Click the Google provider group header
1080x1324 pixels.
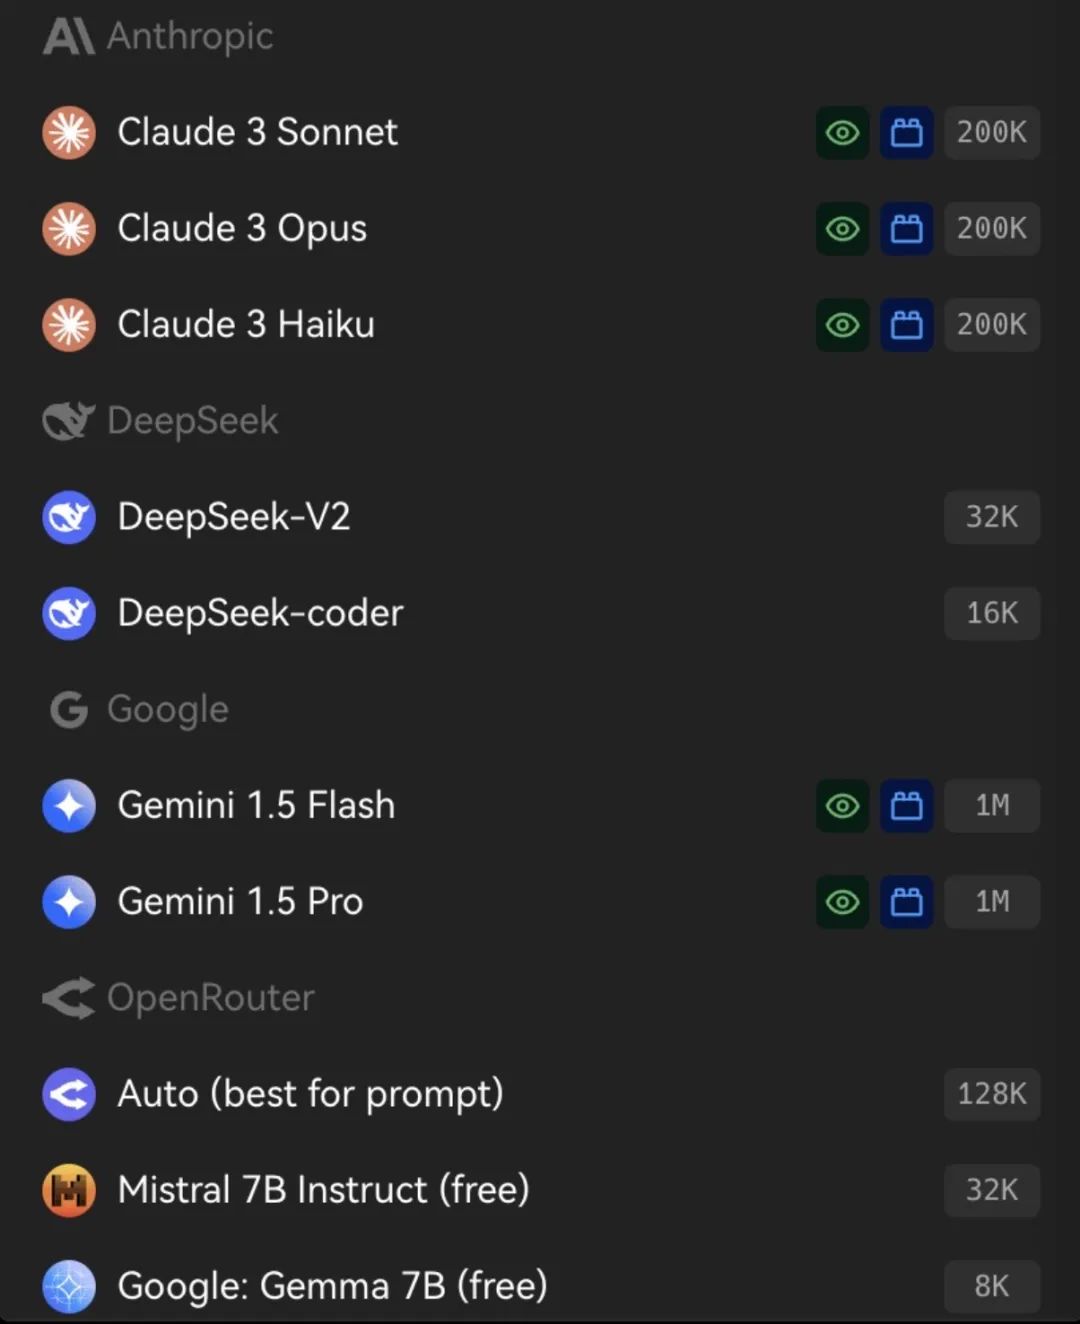coord(140,710)
